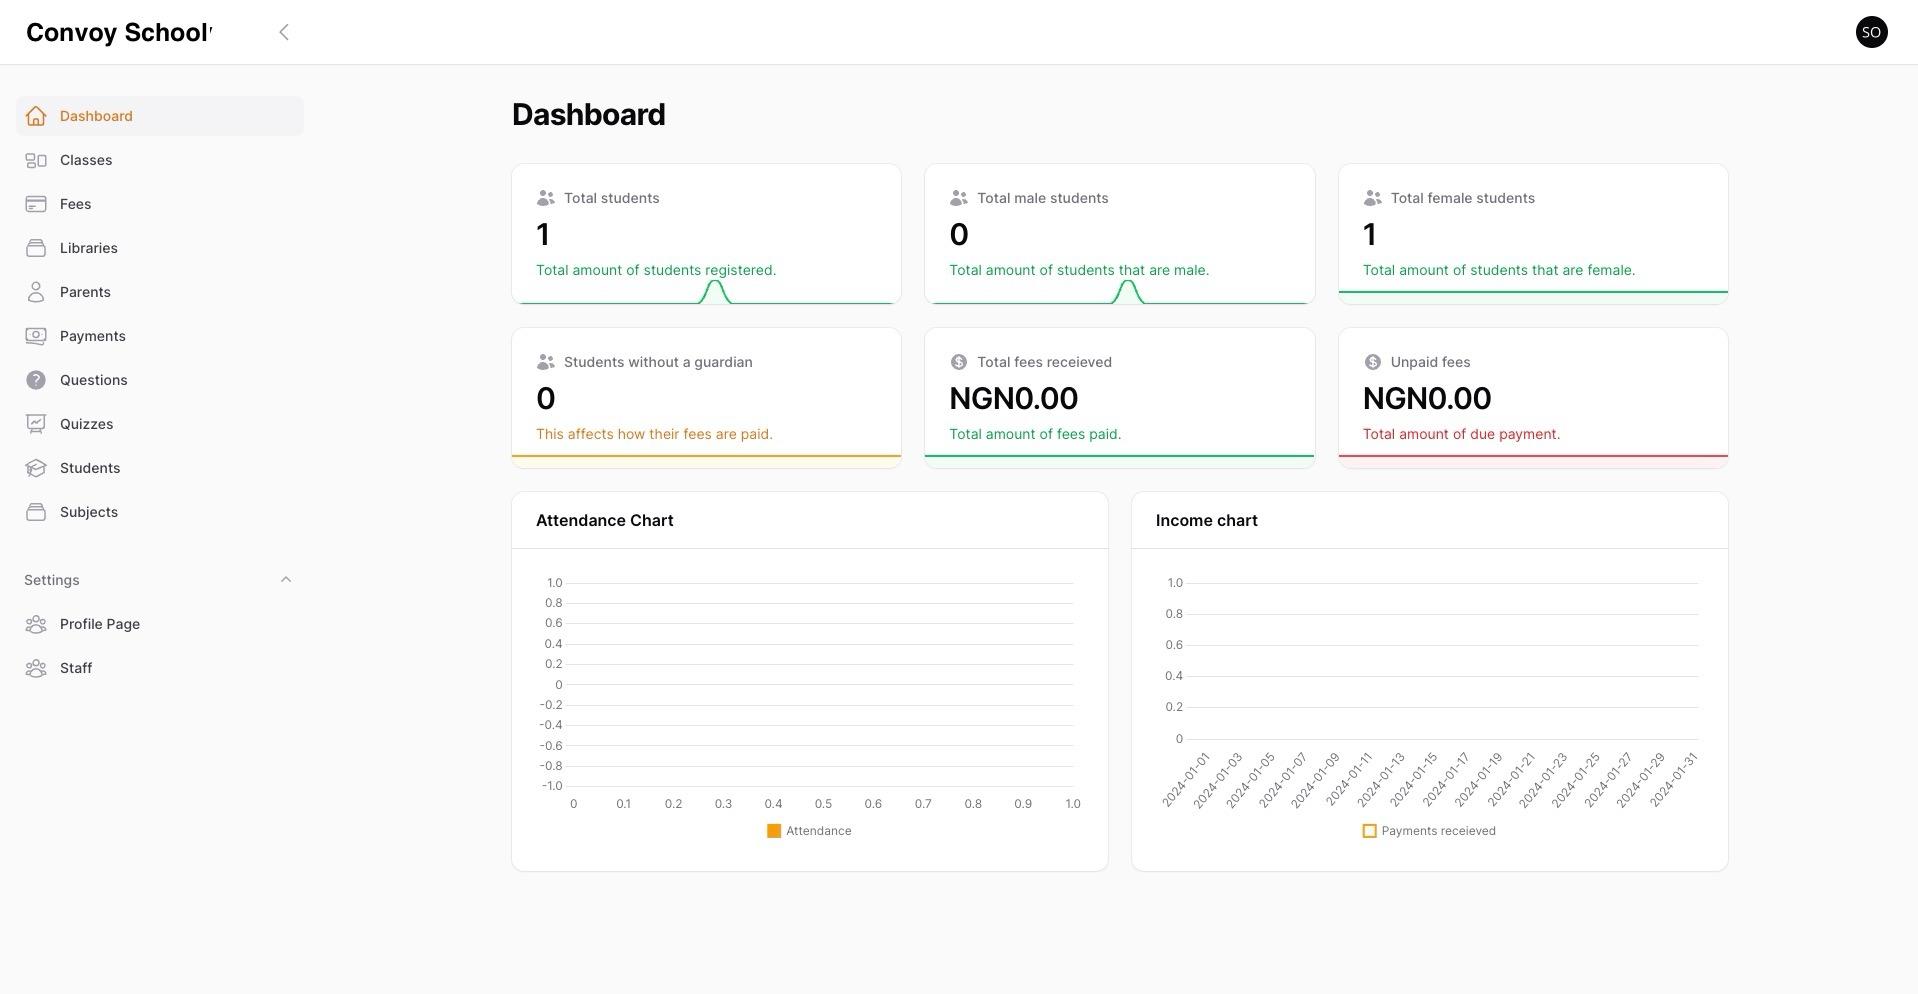The height and width of the screenshot is (994, 1918).
Task: Open Profile Page settings
Action: pyautogui.click(x=160, y=624)
